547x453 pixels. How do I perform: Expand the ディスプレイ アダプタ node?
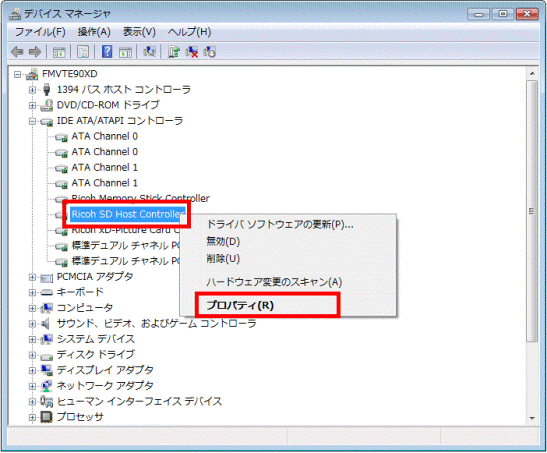[32, 370]
